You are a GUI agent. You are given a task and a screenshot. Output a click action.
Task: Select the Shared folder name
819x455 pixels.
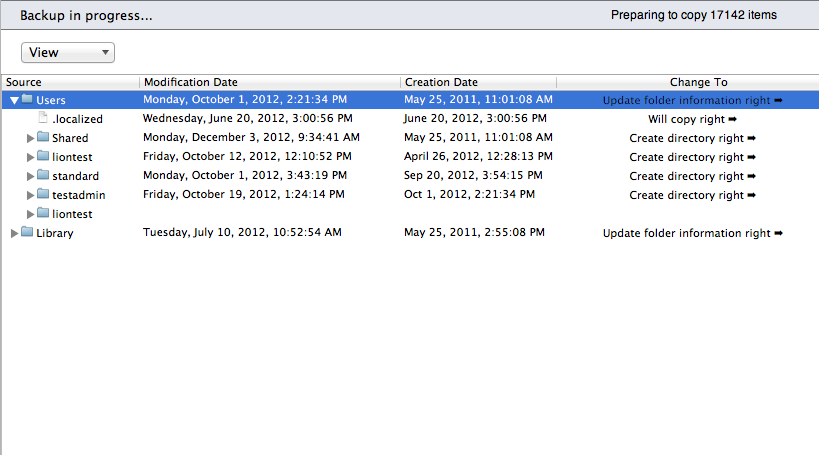70,138
